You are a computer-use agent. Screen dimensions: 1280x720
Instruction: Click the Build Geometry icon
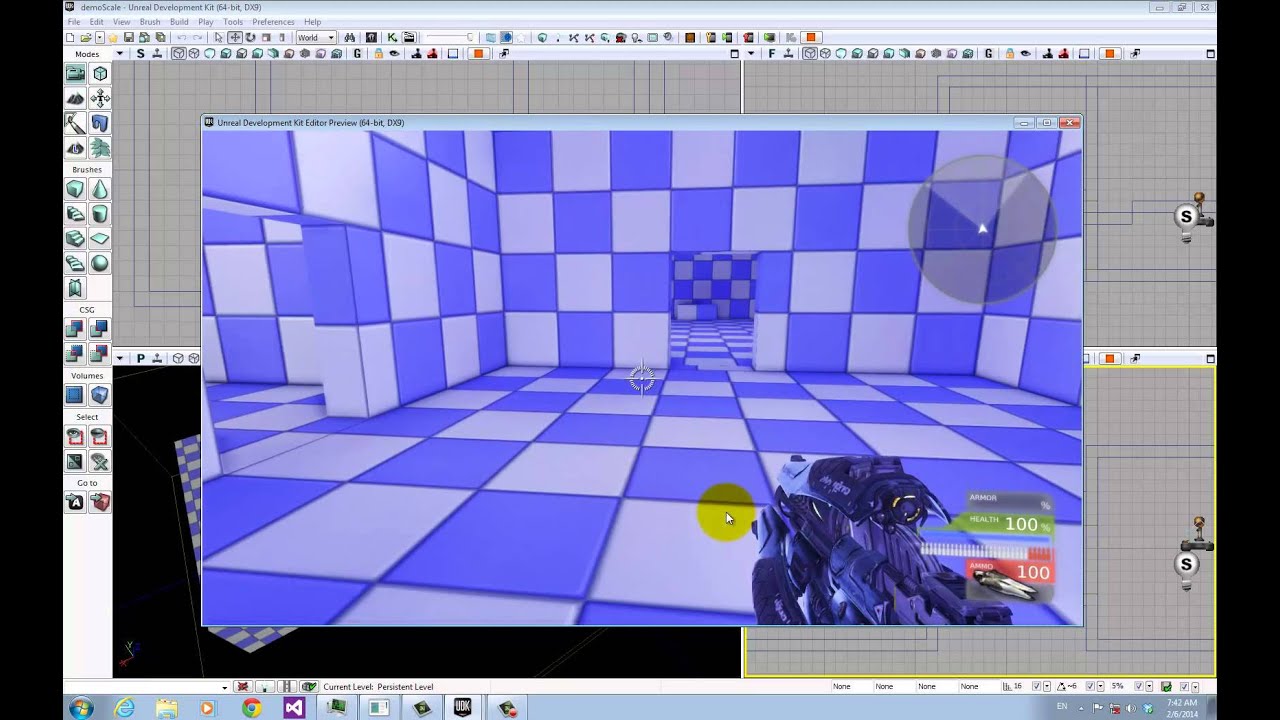point(542,38)
